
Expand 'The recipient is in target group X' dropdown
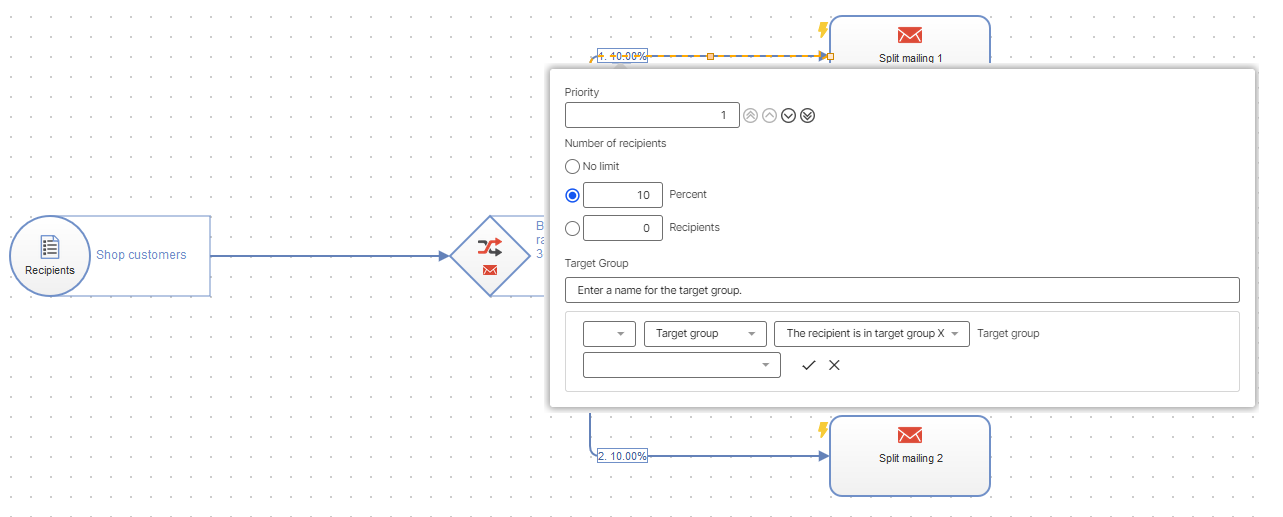[x=871, y=334]
